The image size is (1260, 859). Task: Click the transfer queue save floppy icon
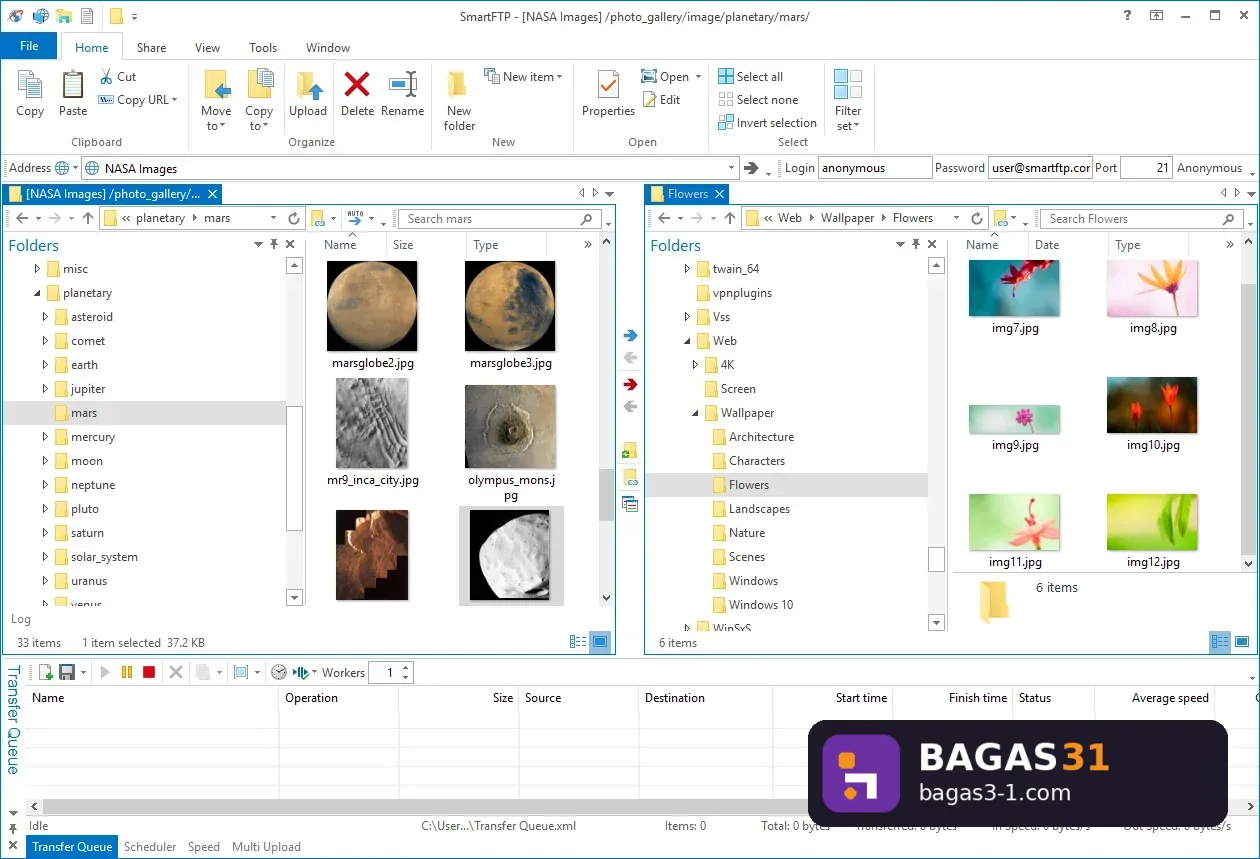point(67,673)
